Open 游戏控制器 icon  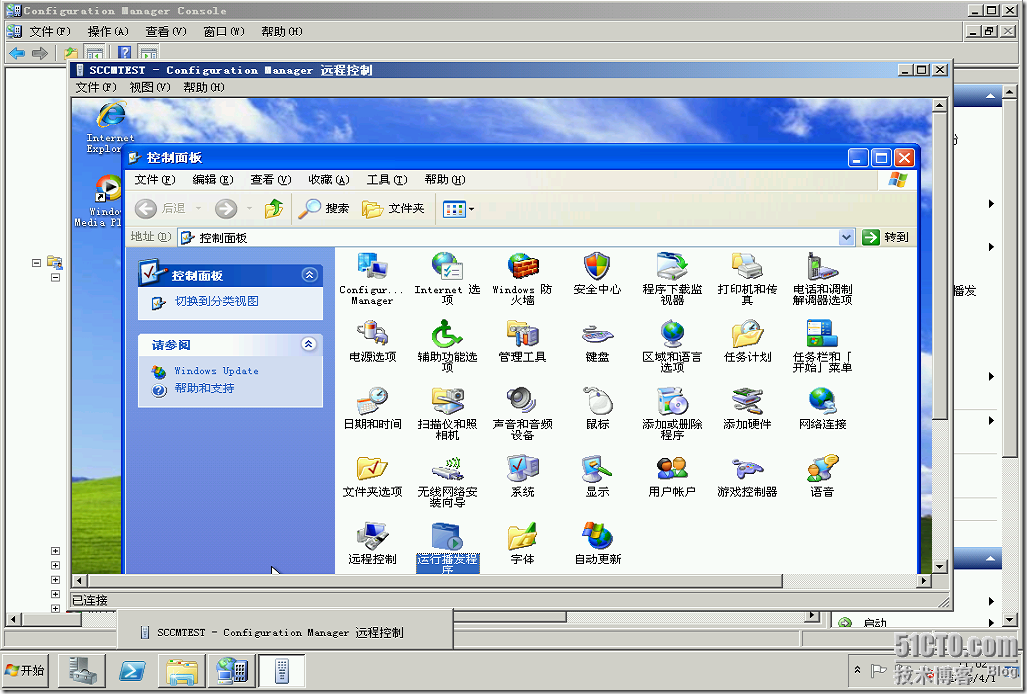coord(747,476)
